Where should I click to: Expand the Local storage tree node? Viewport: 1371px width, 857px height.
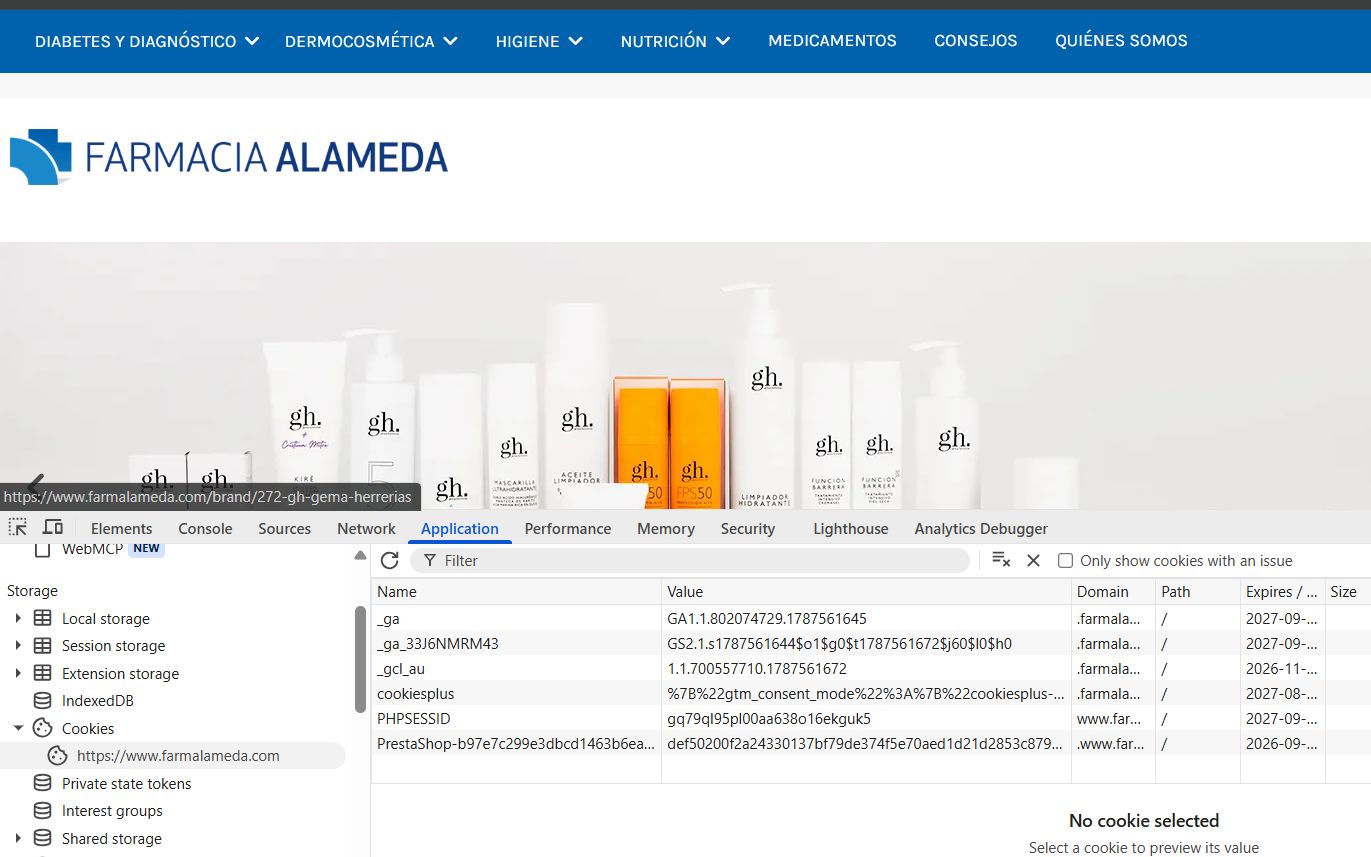[18, 618]
